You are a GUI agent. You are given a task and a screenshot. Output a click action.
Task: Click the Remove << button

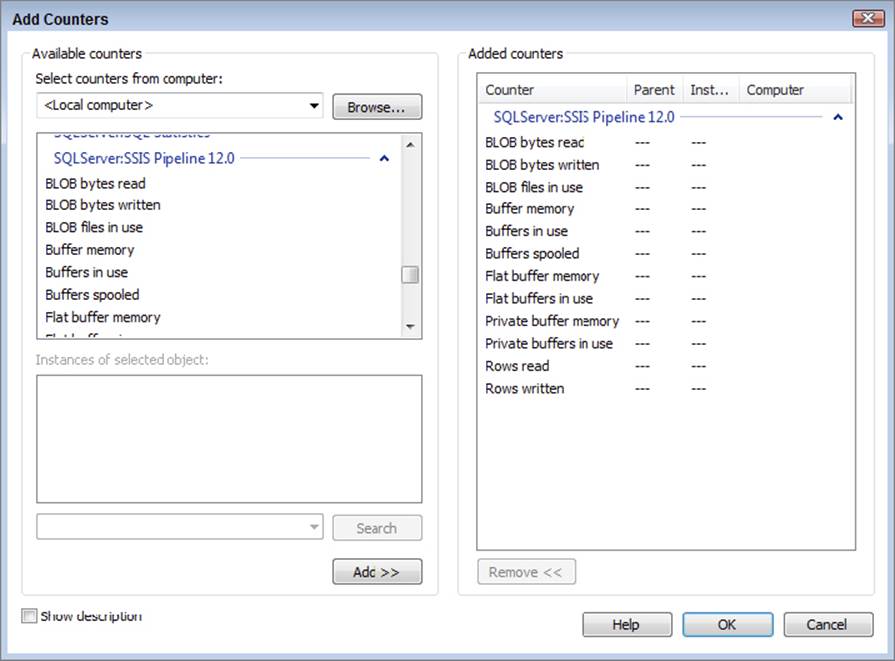(x=526, y=572)
